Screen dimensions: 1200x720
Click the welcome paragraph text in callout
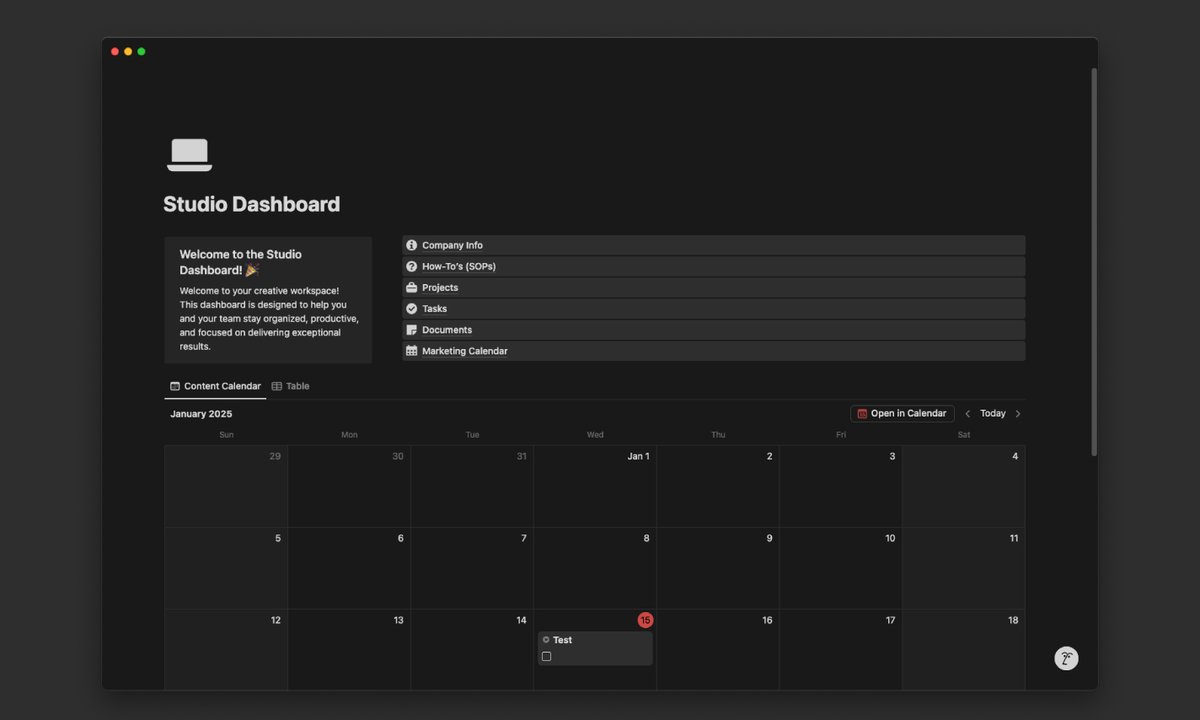[x=268, y=319]
